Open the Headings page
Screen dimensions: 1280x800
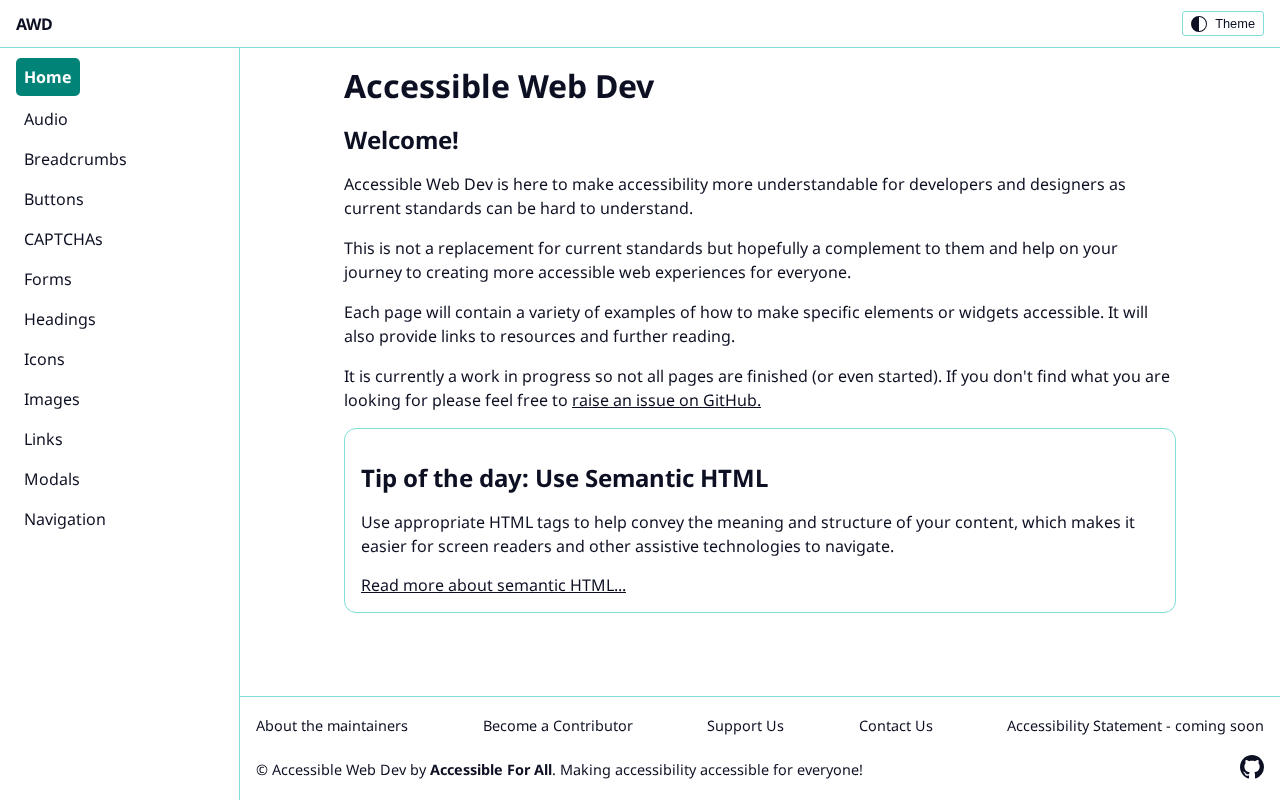pos(60,319)
